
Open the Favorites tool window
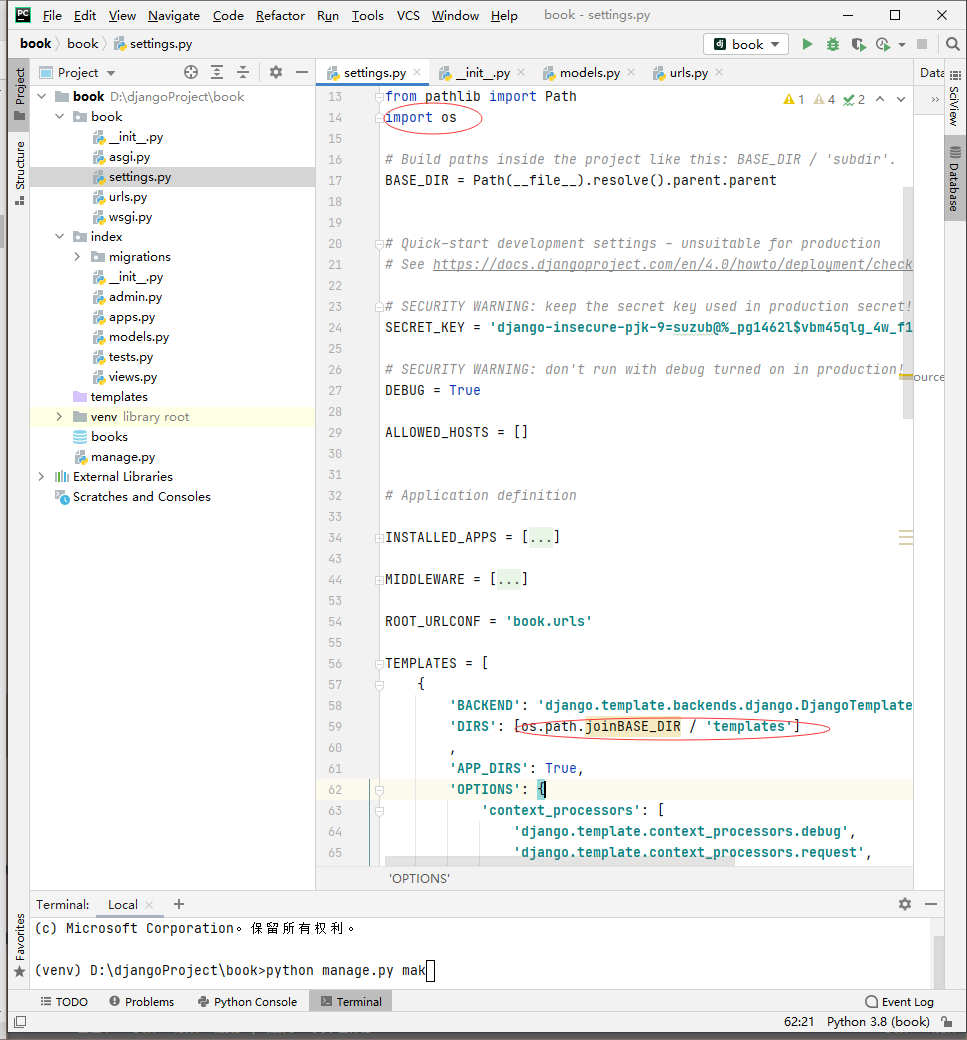(20, 944)
